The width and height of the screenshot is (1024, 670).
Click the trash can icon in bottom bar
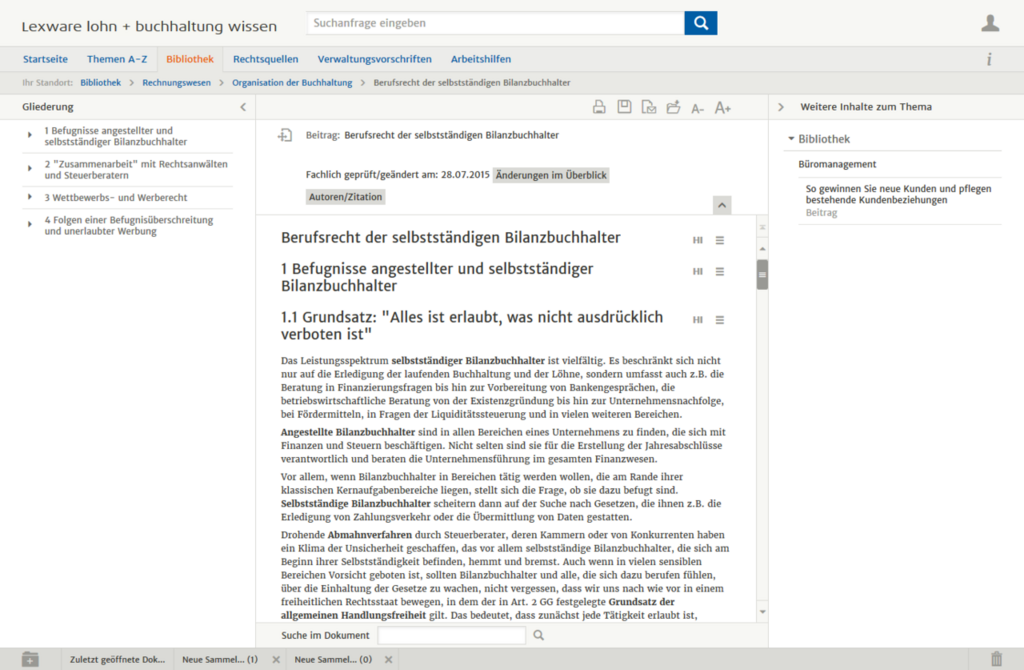pyautogui.click(x=996, y=659)
